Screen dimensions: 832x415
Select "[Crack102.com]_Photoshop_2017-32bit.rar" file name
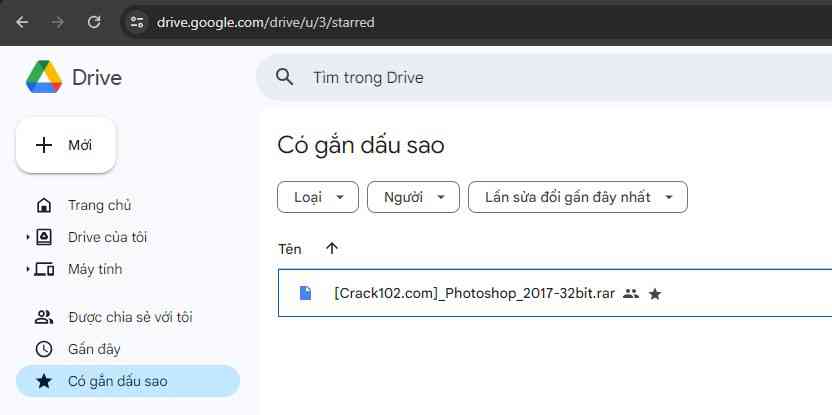[x=474, y=293]
